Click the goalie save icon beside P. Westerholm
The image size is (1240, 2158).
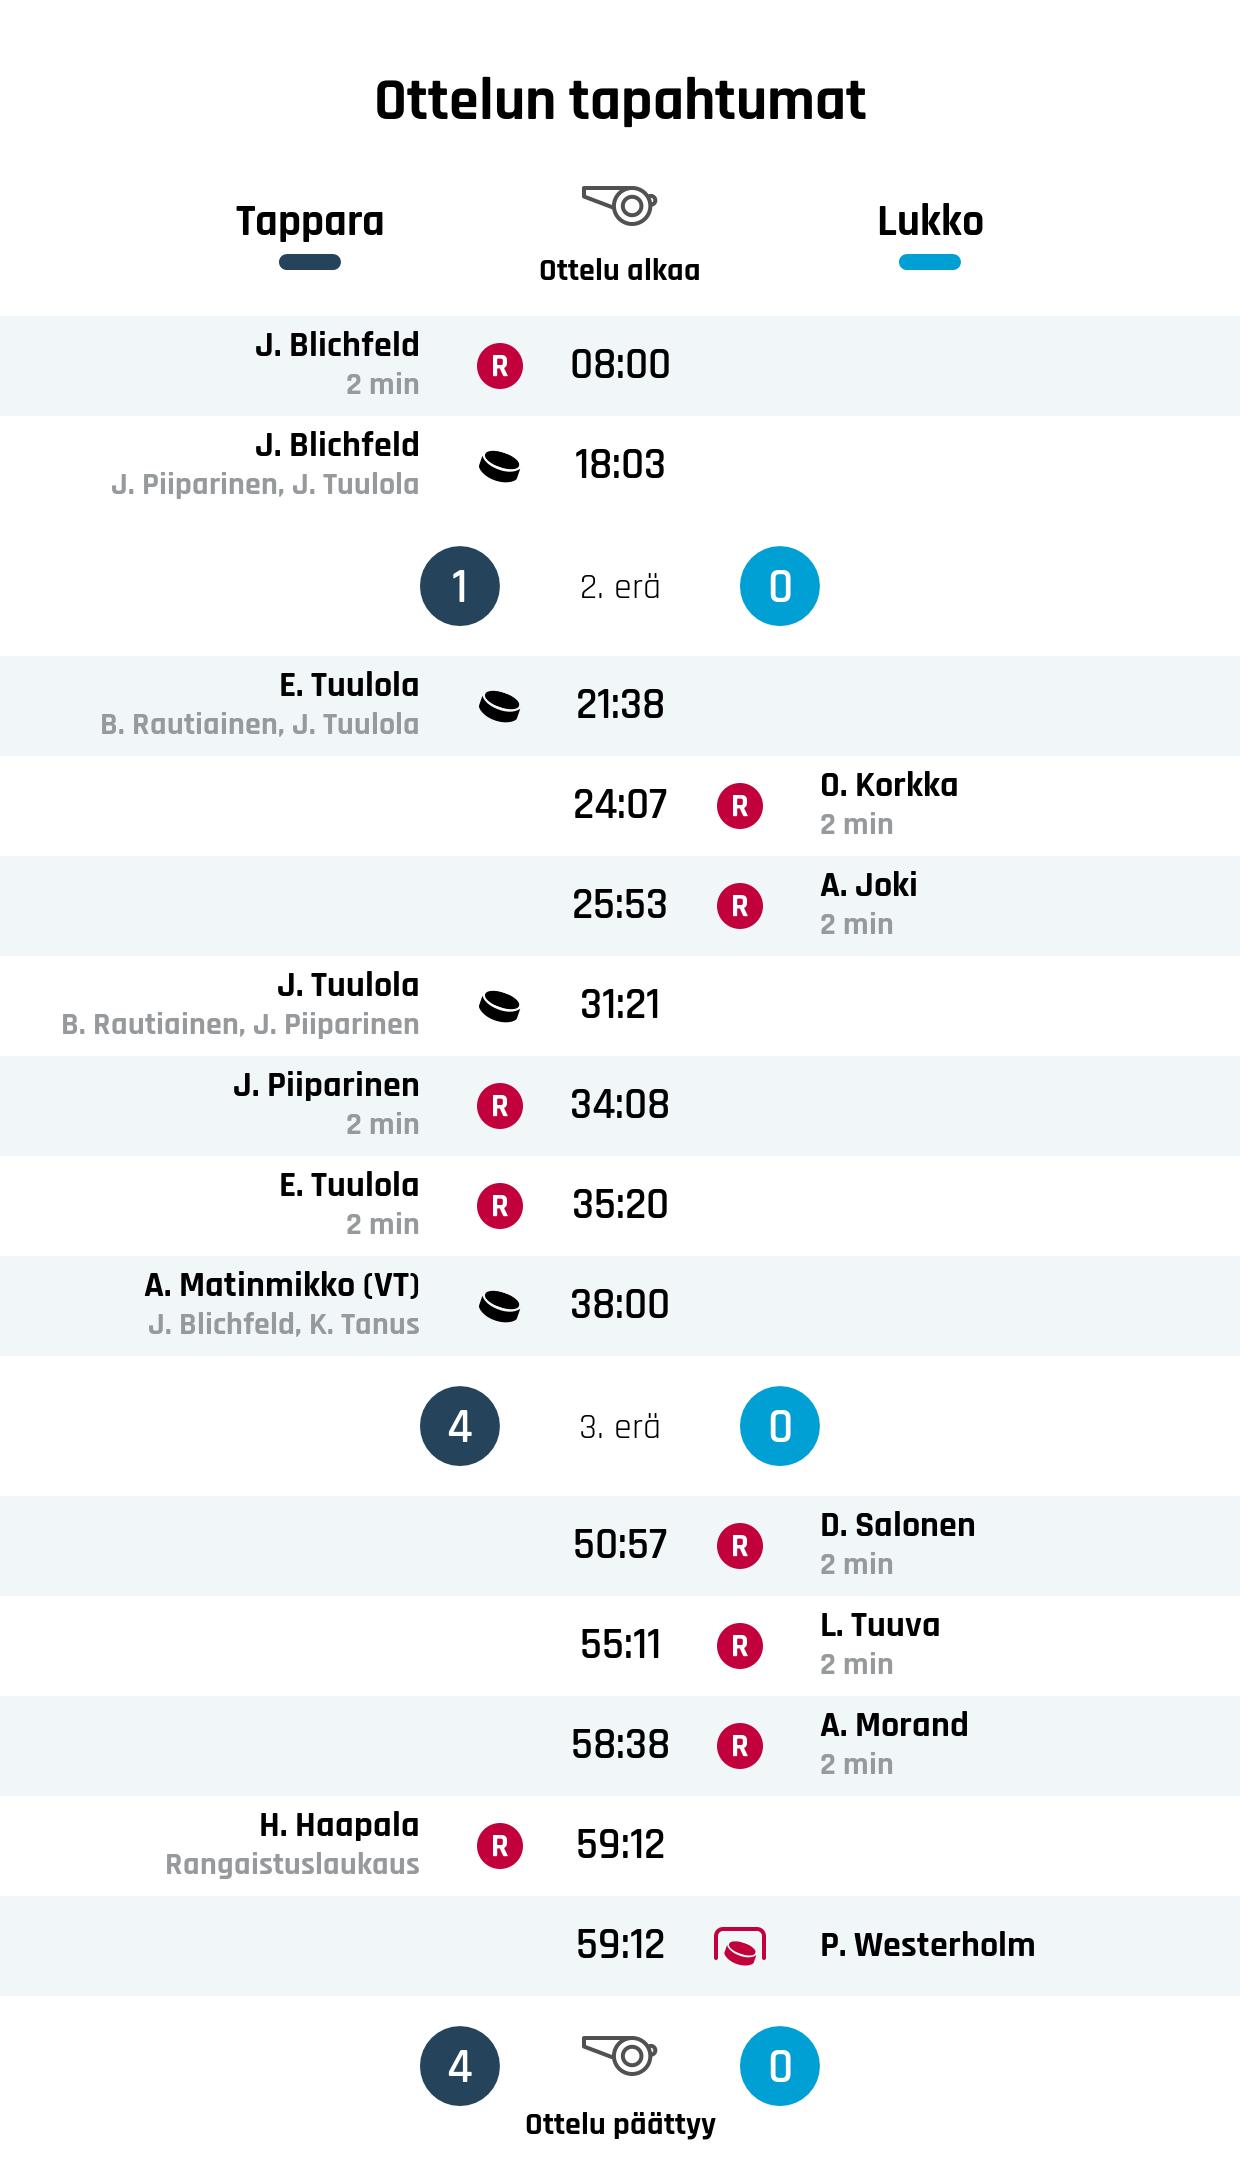click(740, 1946)
